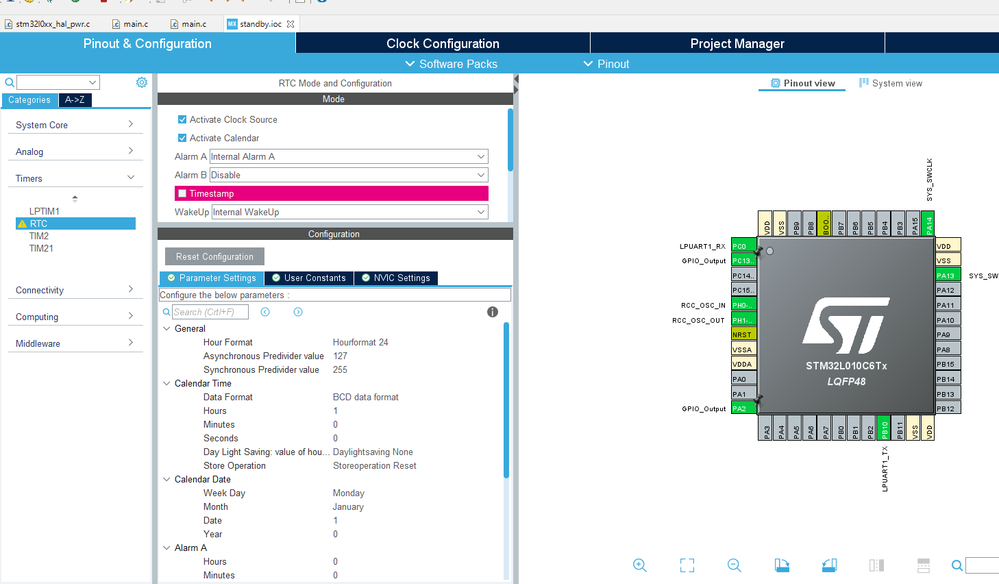Screen dimensions: 999x584
Task: Uncheck Activate Clock Source
Action: 182,119
